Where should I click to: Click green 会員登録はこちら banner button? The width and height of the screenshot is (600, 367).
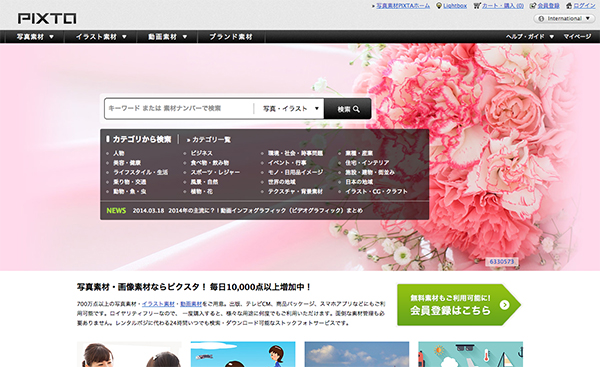click(x=458, y=305)
